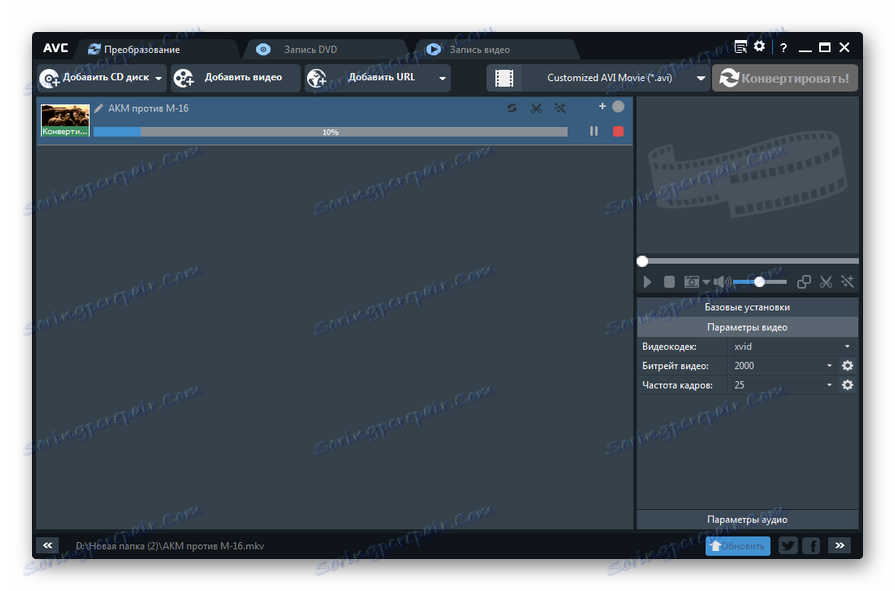Image resolution: width=895 pixels, height=591 pixels.
Task: Collapse the left panel with double arrows
Action: 47,546
